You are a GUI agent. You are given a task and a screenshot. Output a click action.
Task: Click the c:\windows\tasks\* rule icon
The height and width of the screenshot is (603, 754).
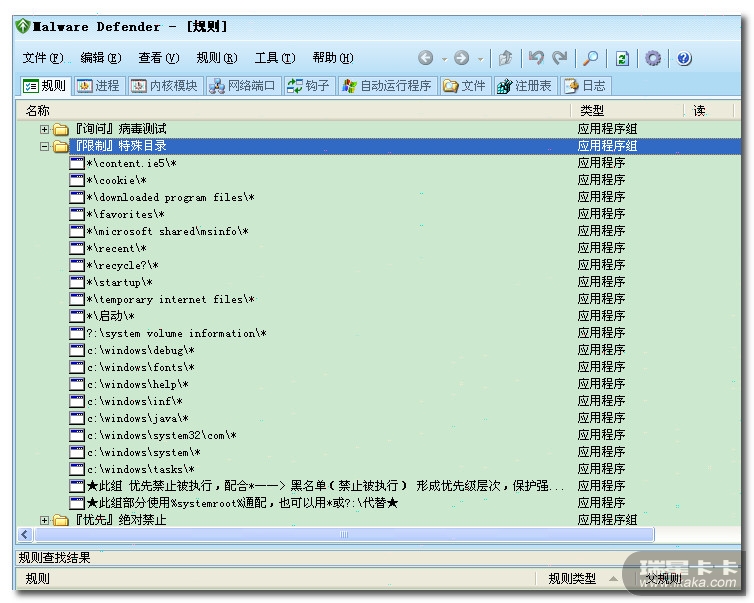coord(77,469)
